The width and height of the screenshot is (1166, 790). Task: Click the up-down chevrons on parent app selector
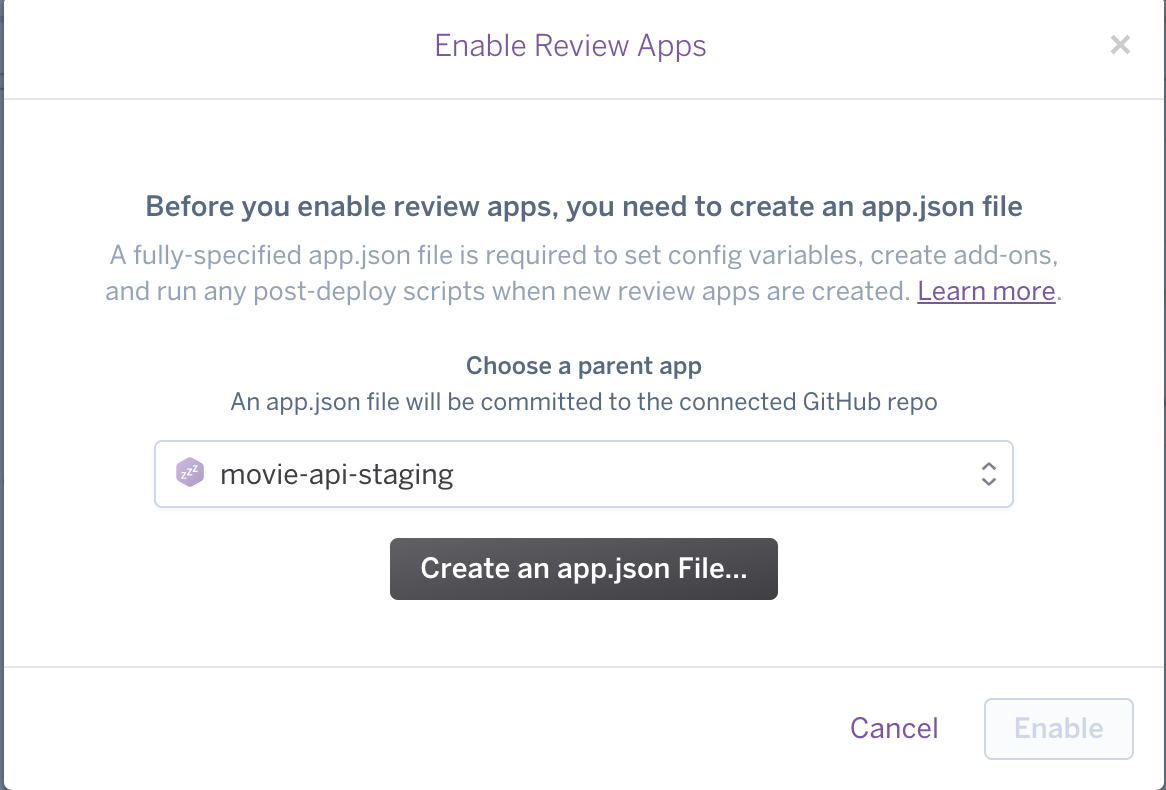988,474
